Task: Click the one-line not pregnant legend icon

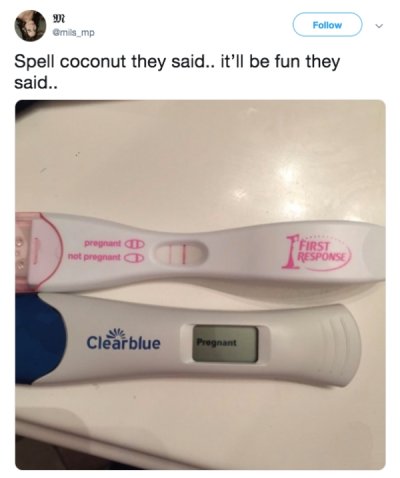Action: [x=134, y=258]
